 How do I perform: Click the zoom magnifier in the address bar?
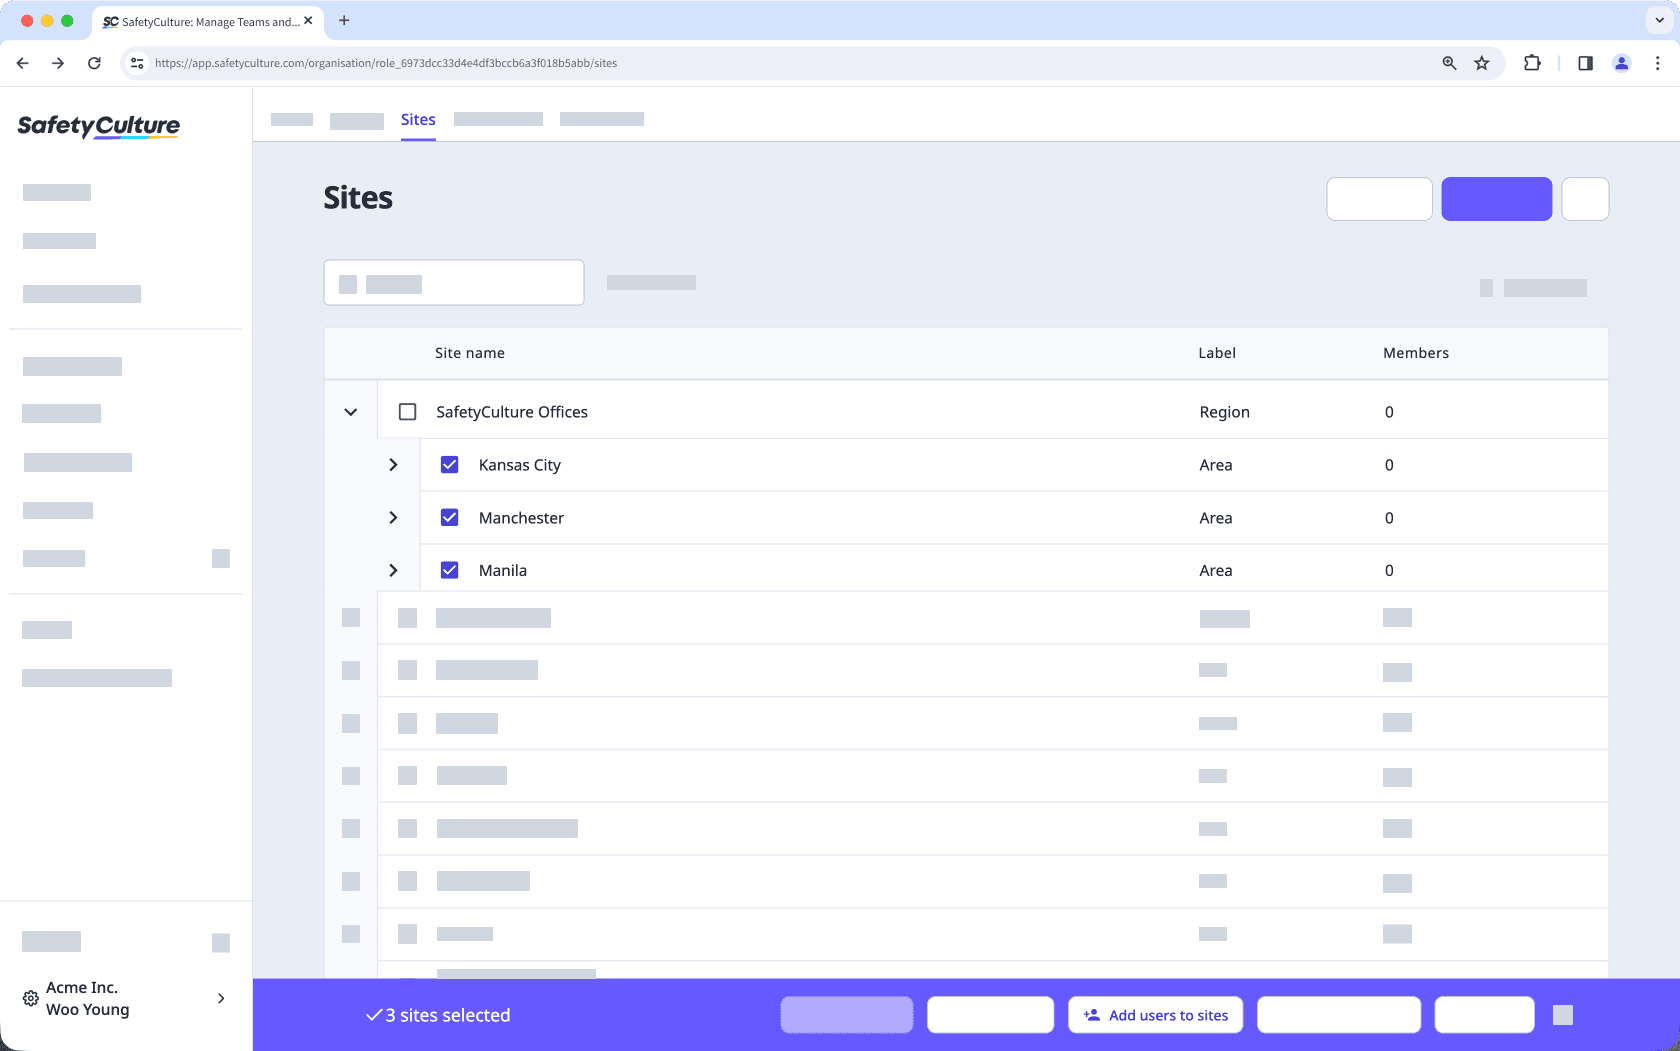[1448, 62]
